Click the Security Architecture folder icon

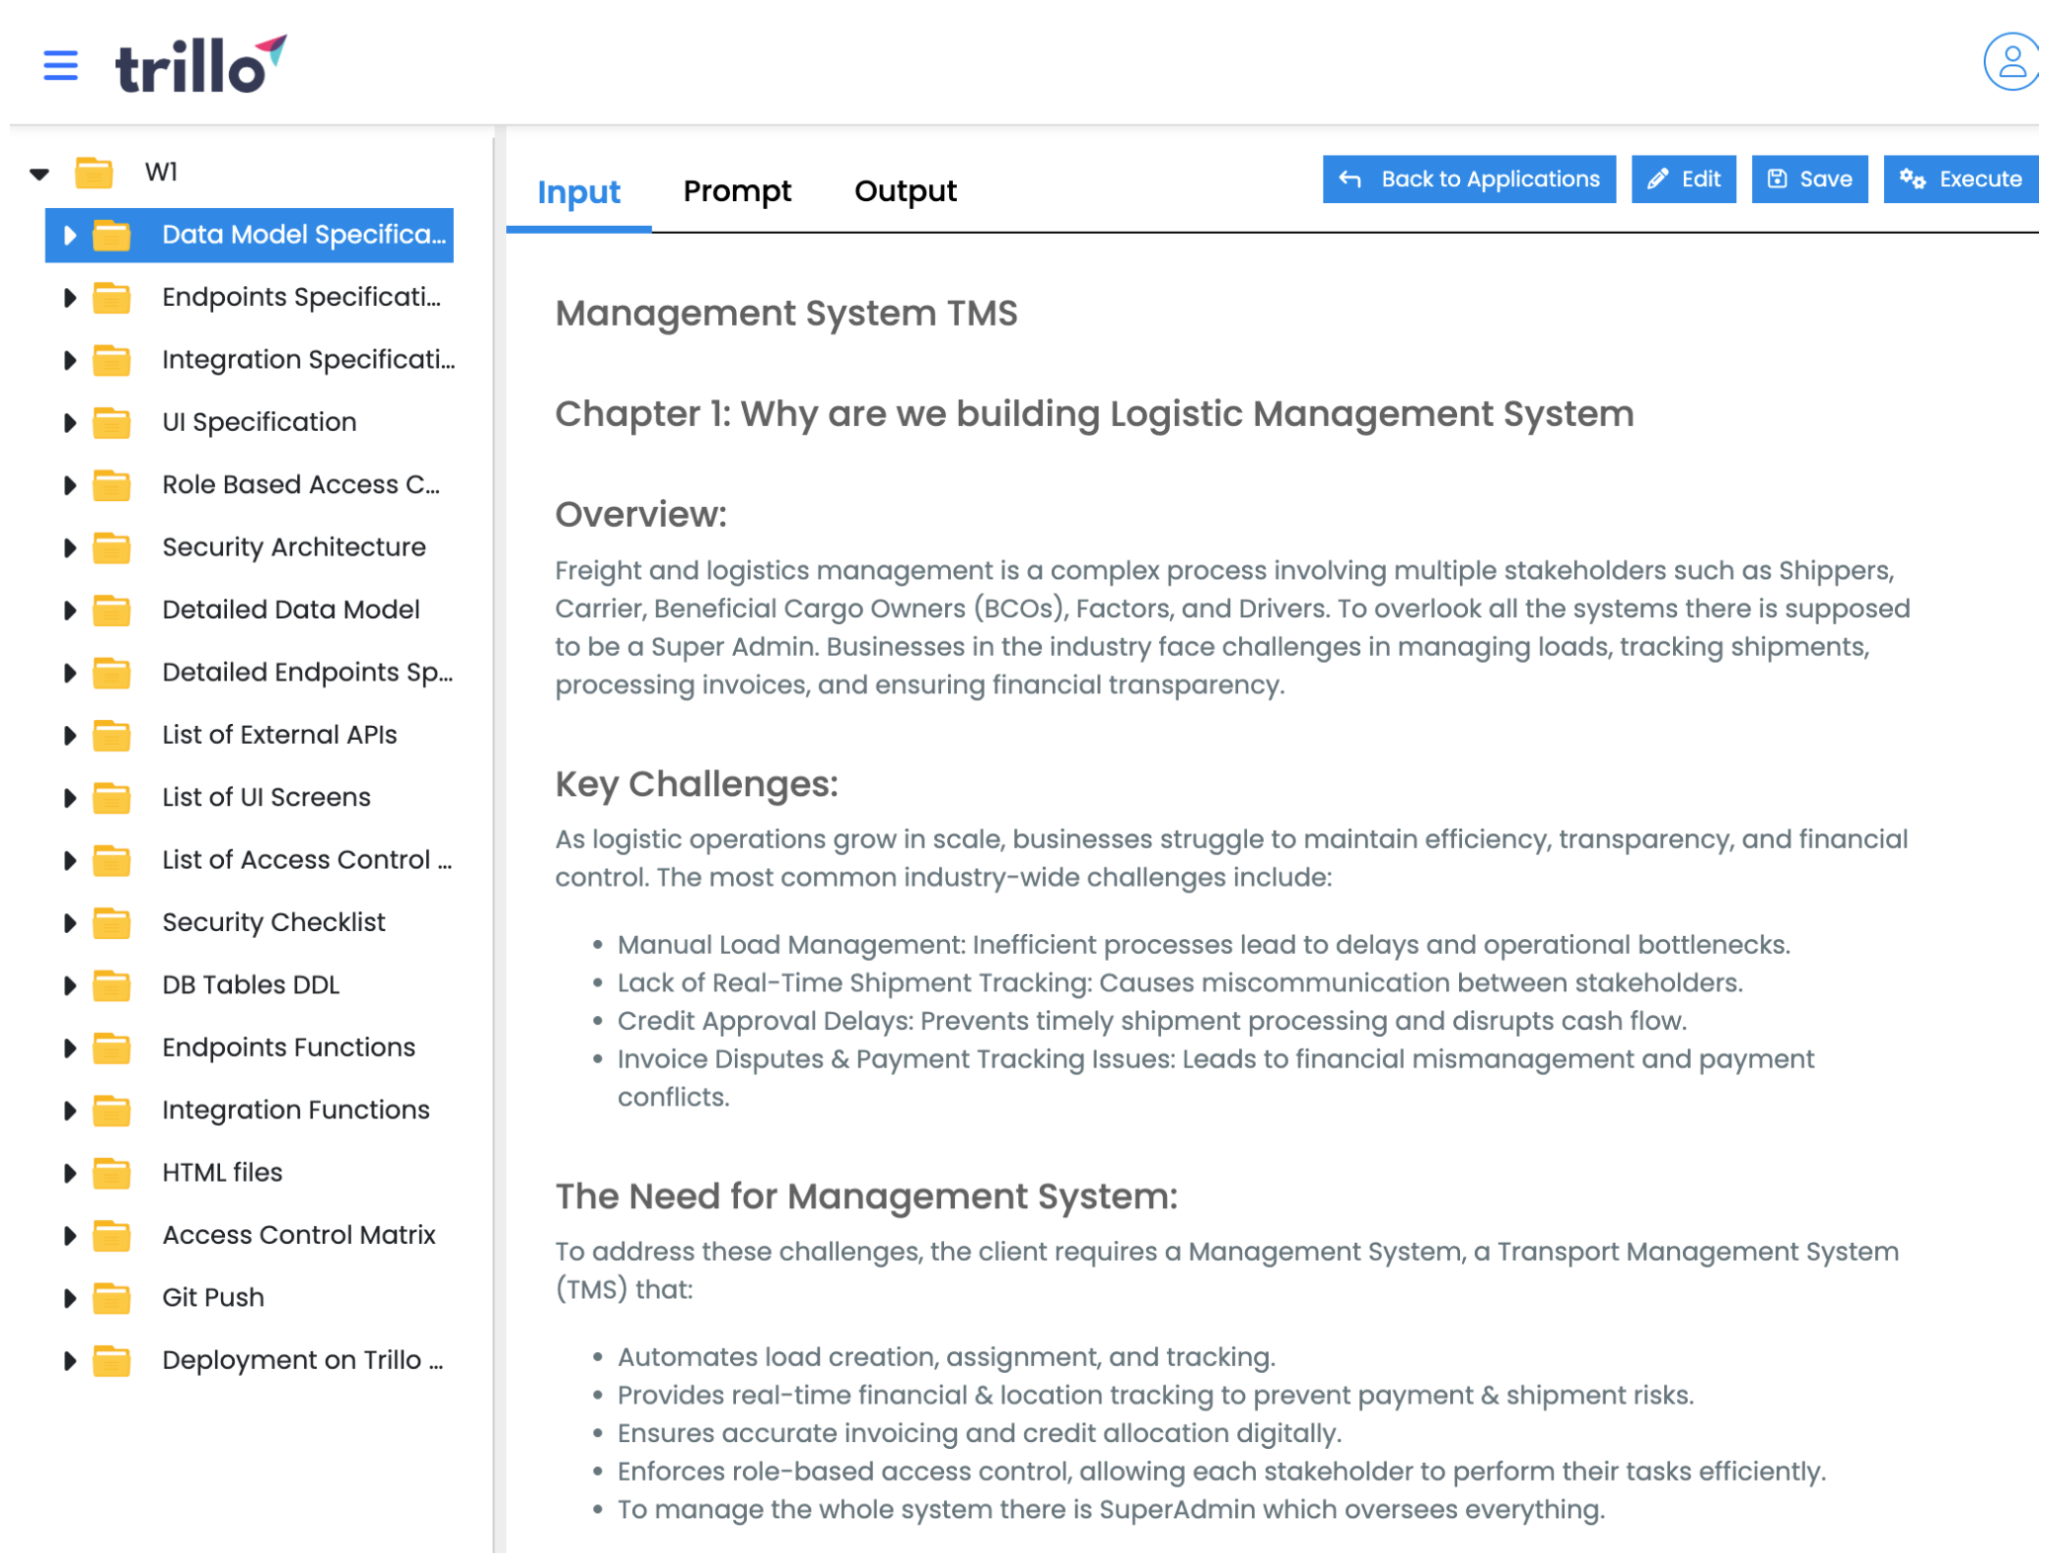[x=112, y=547]
